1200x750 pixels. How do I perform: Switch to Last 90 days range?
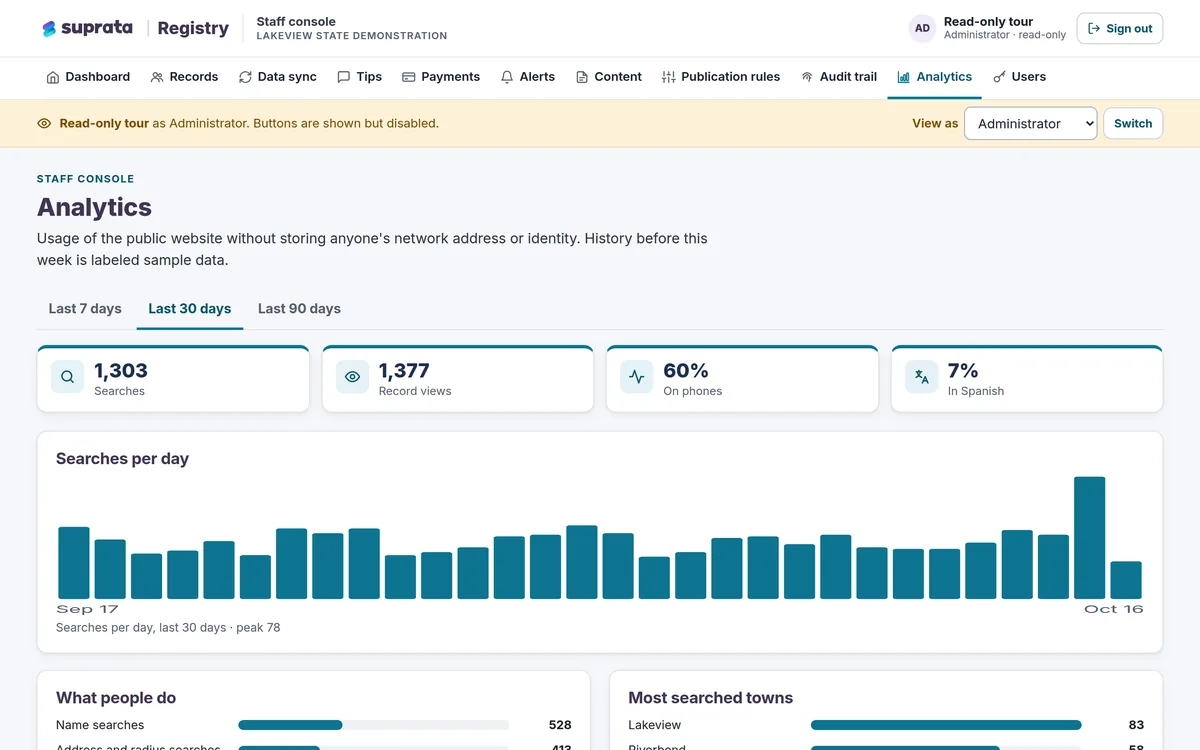(x=299, y=308)
